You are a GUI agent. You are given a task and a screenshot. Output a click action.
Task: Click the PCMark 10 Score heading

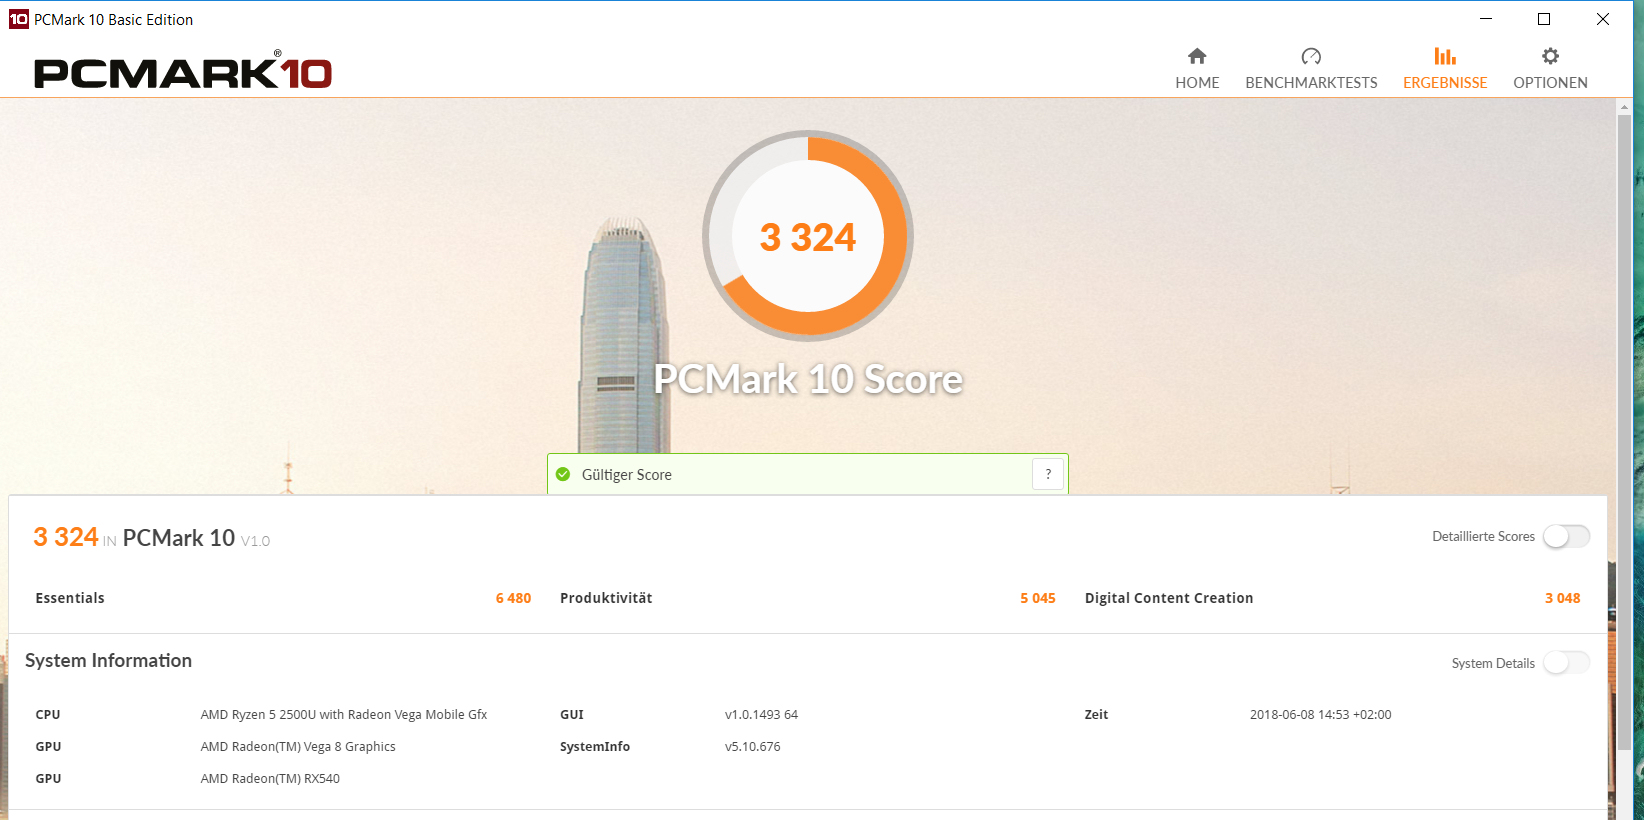click(808, 379)
